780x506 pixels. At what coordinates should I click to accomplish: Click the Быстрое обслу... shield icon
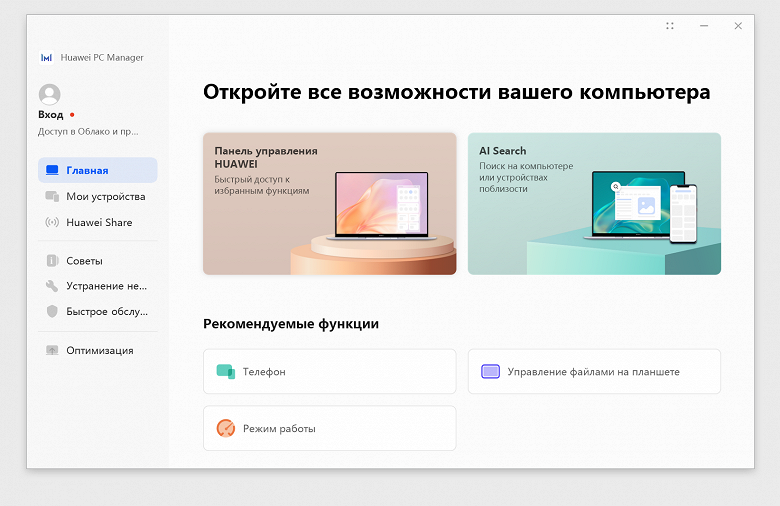52,311
